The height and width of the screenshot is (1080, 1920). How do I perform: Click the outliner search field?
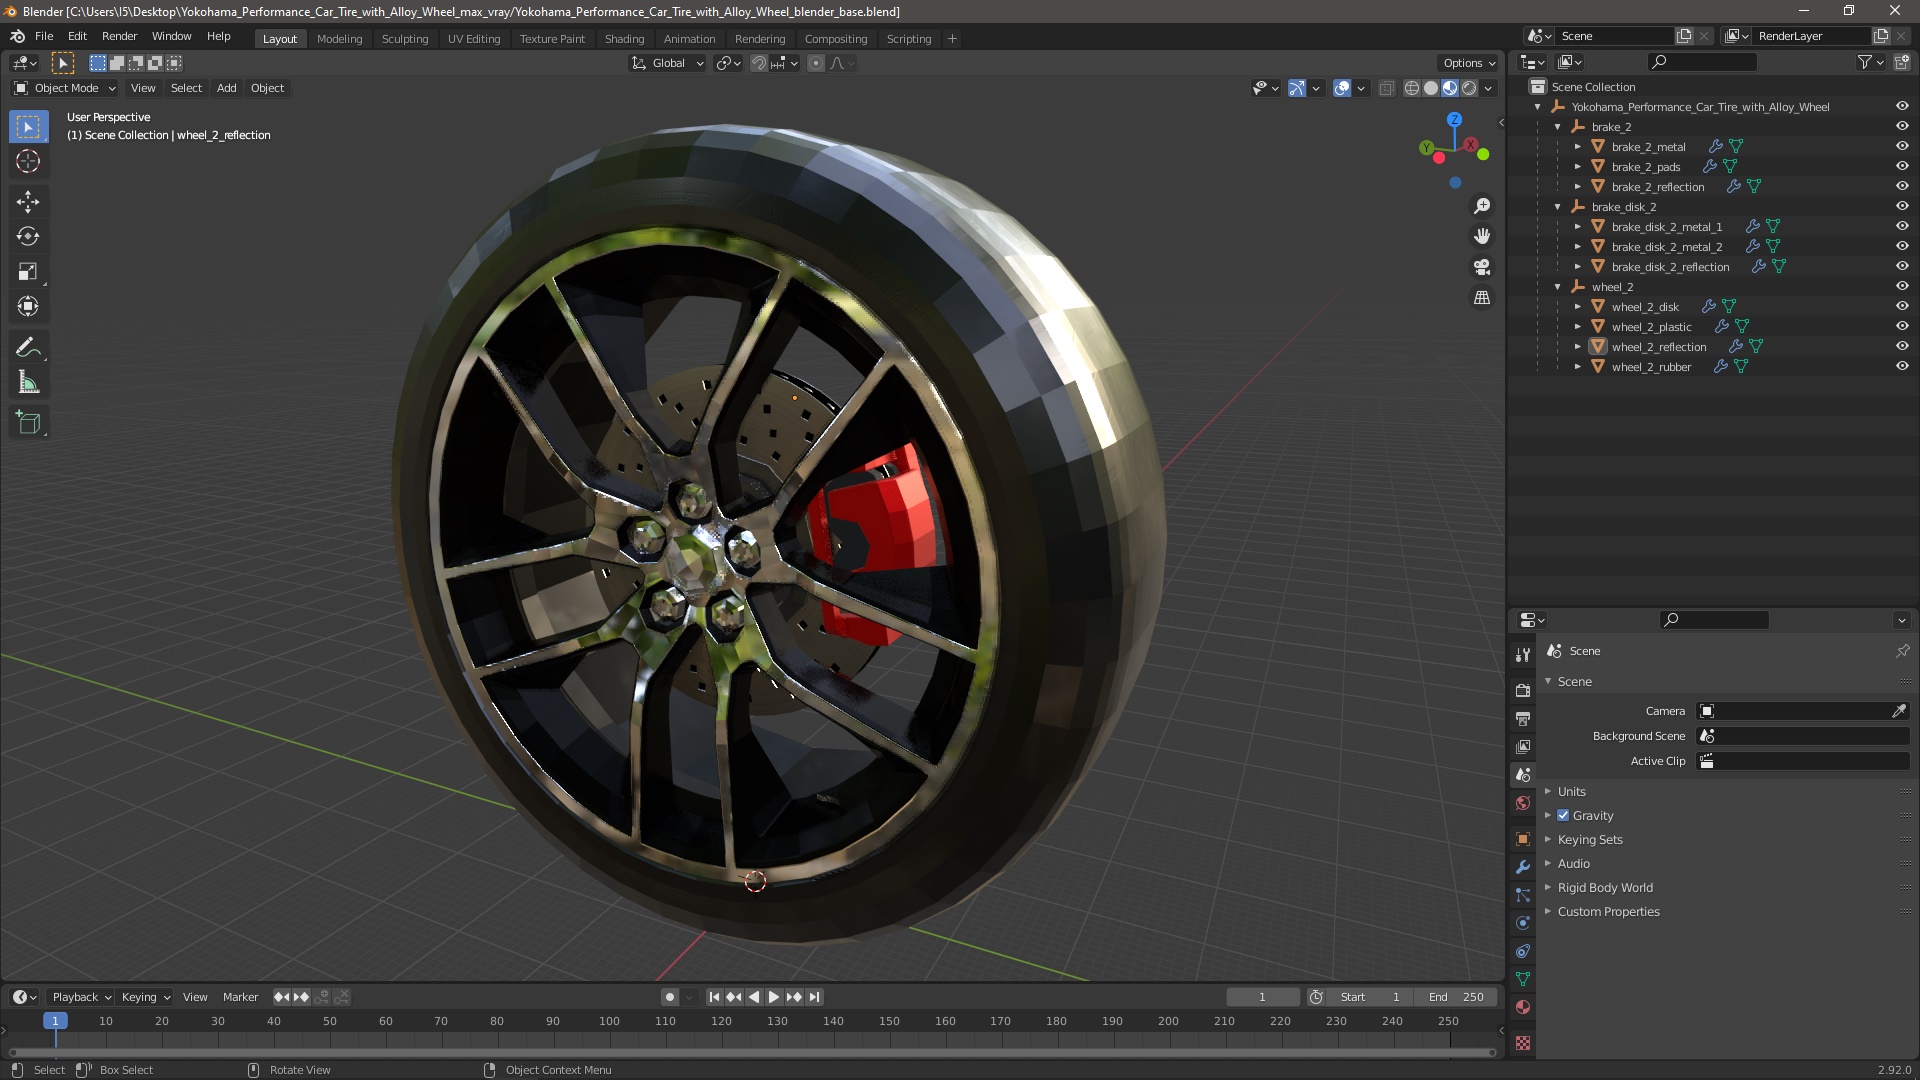(1702, 62)
